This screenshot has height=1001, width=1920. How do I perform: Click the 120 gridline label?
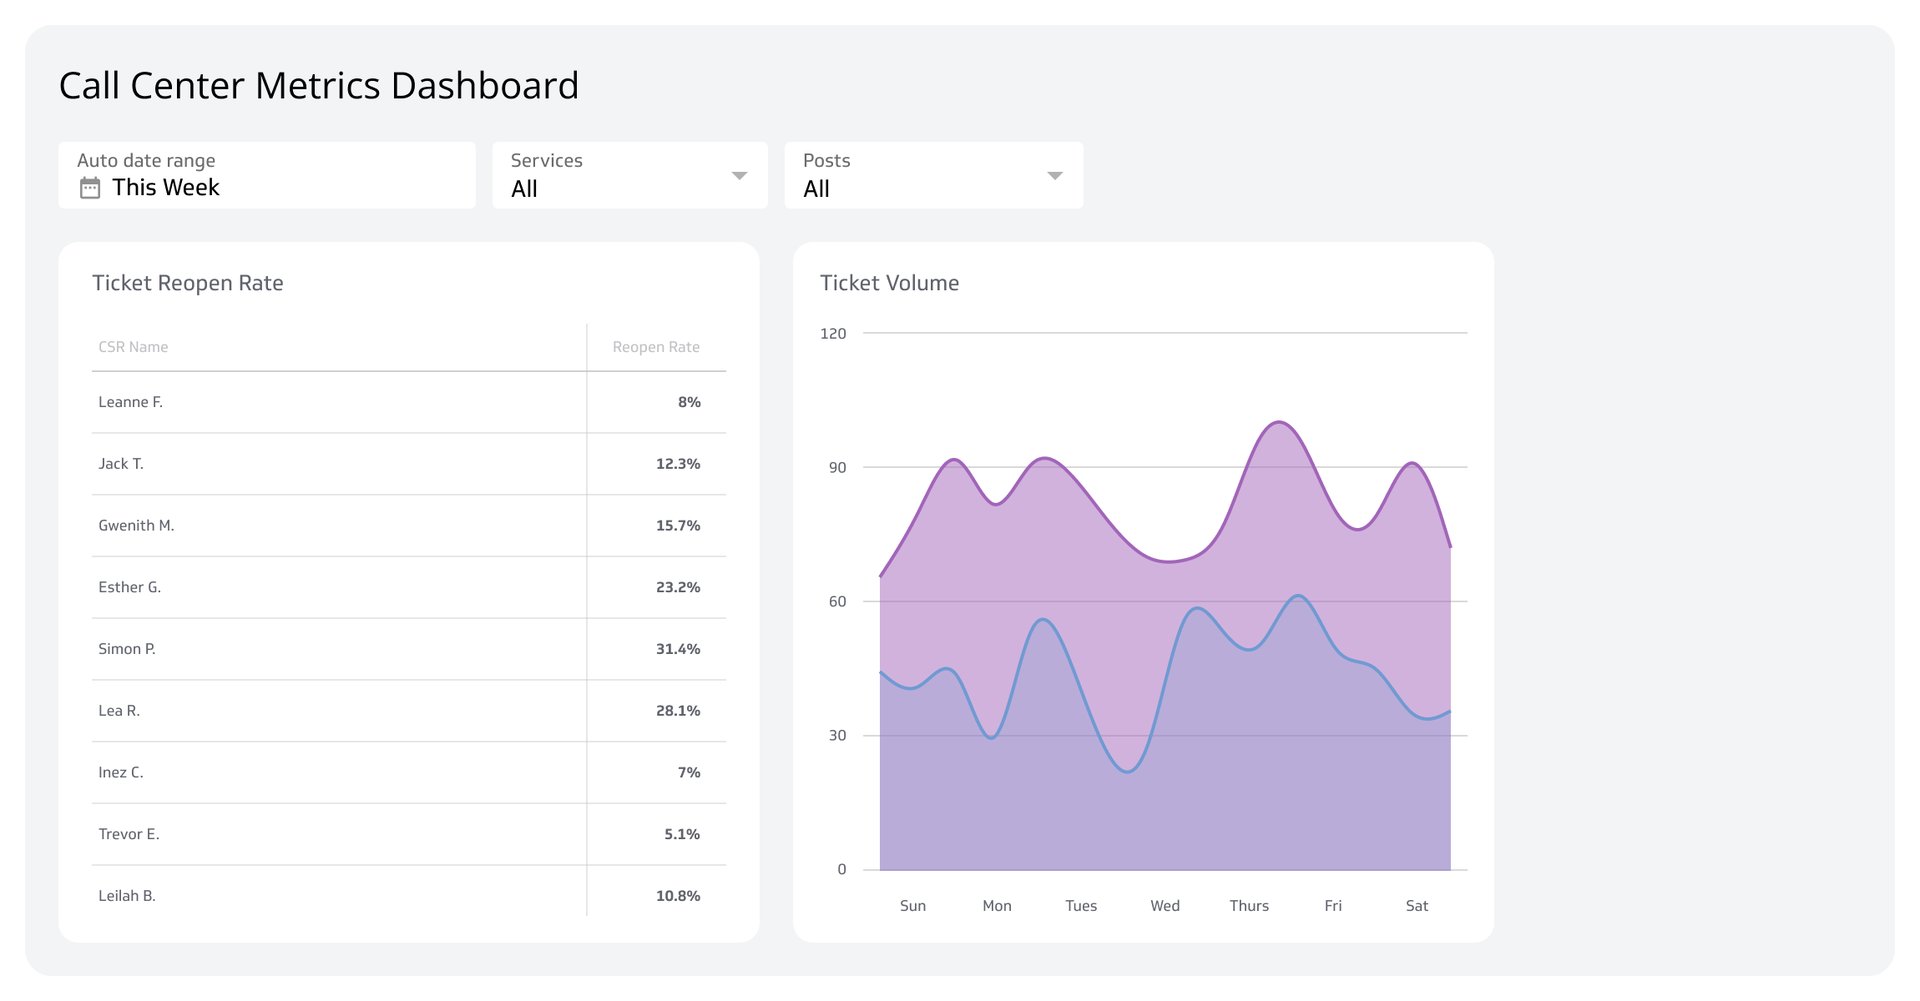coord(835,333)
